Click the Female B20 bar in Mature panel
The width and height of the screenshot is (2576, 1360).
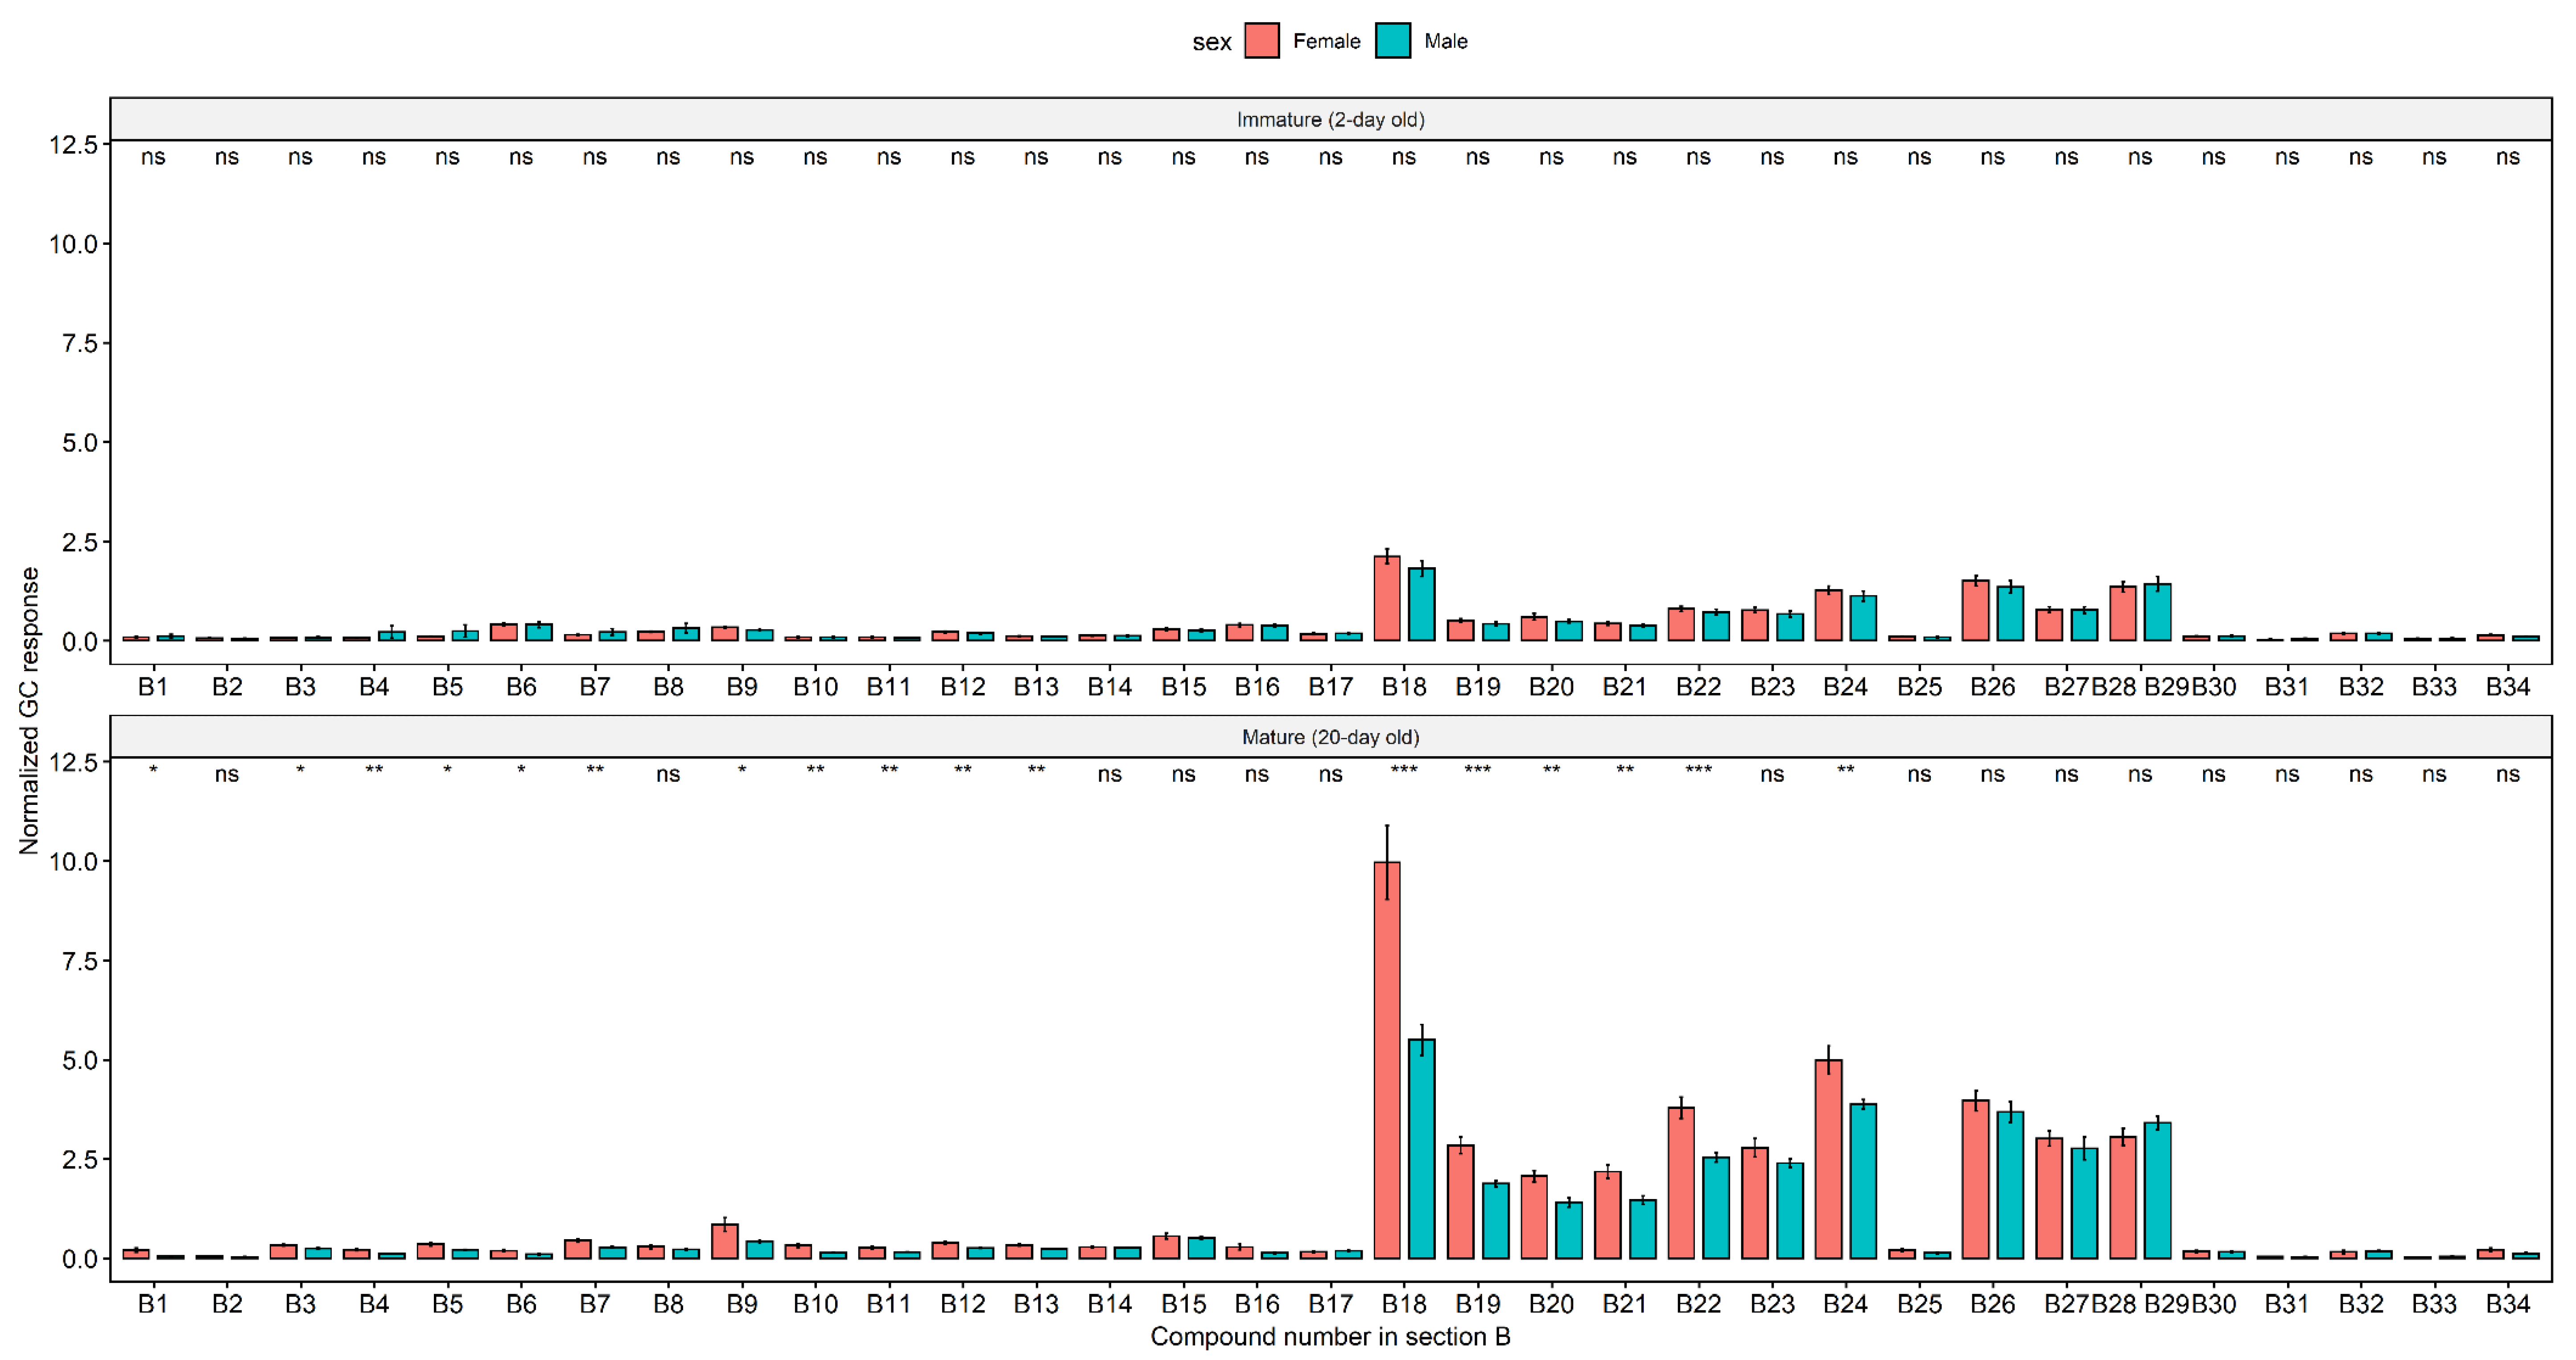(x=1534, y=1217)
